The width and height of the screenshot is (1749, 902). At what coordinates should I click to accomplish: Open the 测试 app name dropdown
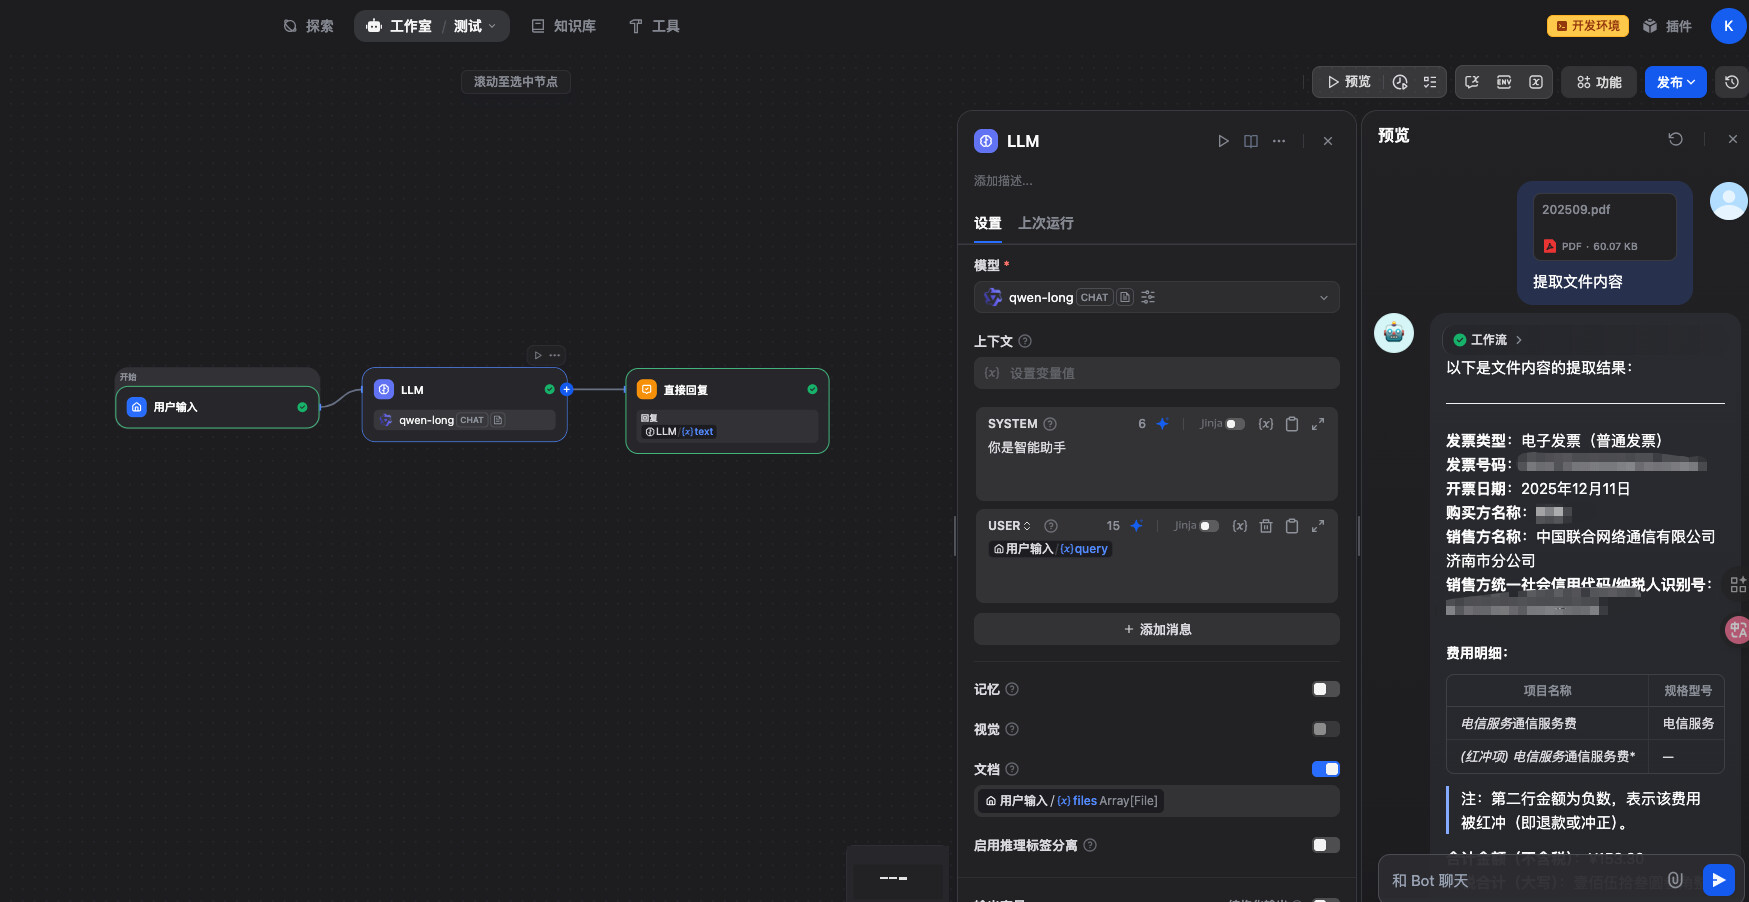coord(475,26)
